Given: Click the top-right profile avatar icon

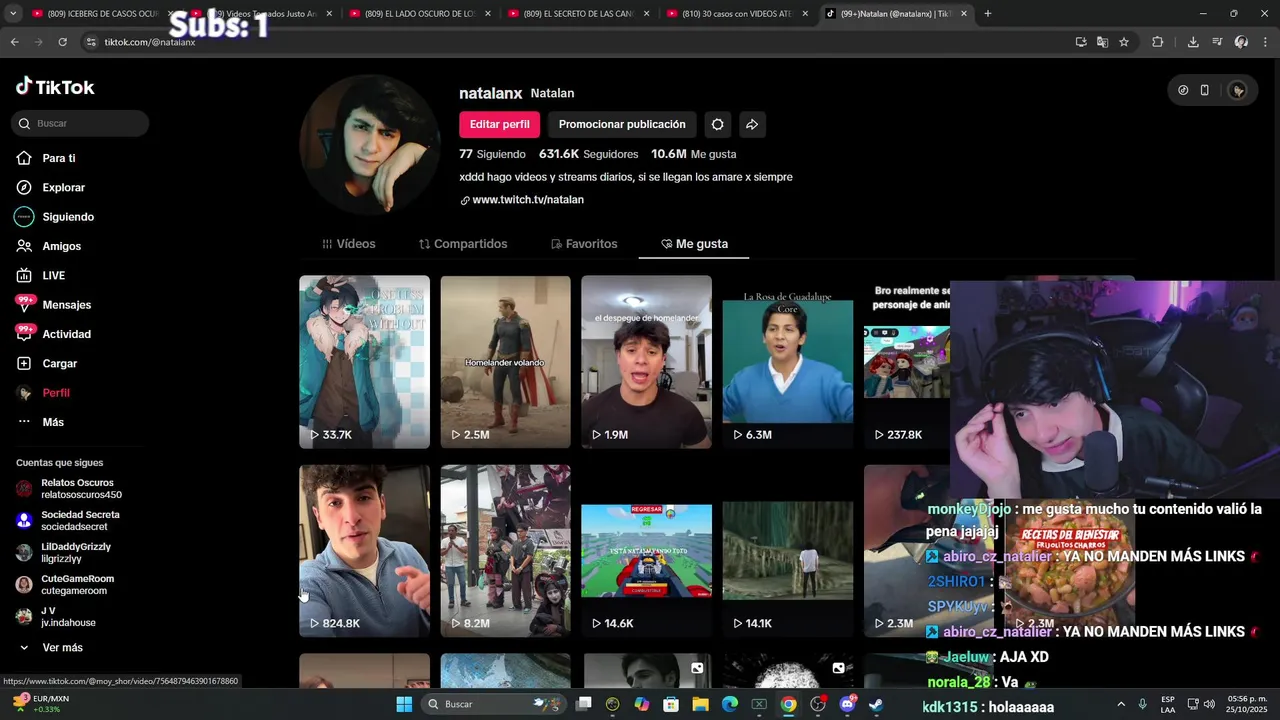Looking at the screenshot, I should (x=1238, y=90).
